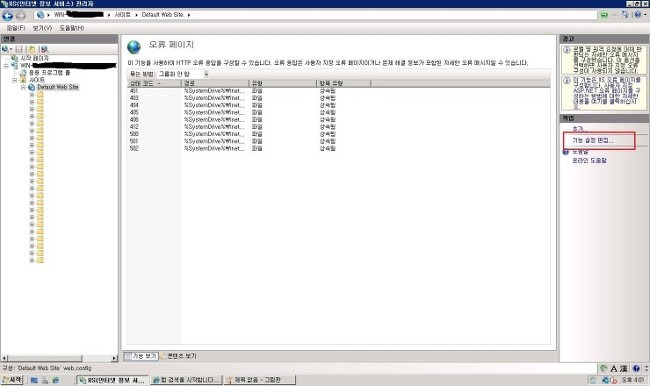The width and height of the screenshot is (650, 386).
Task: Open the breadcrumb arrow after 사이트
Action: point(136,15)
